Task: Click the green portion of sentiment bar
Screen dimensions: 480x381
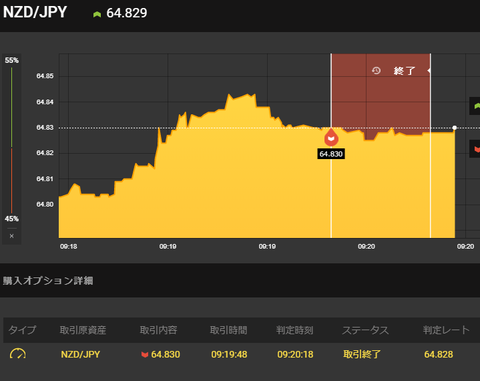Action: [x=11, y=107]
